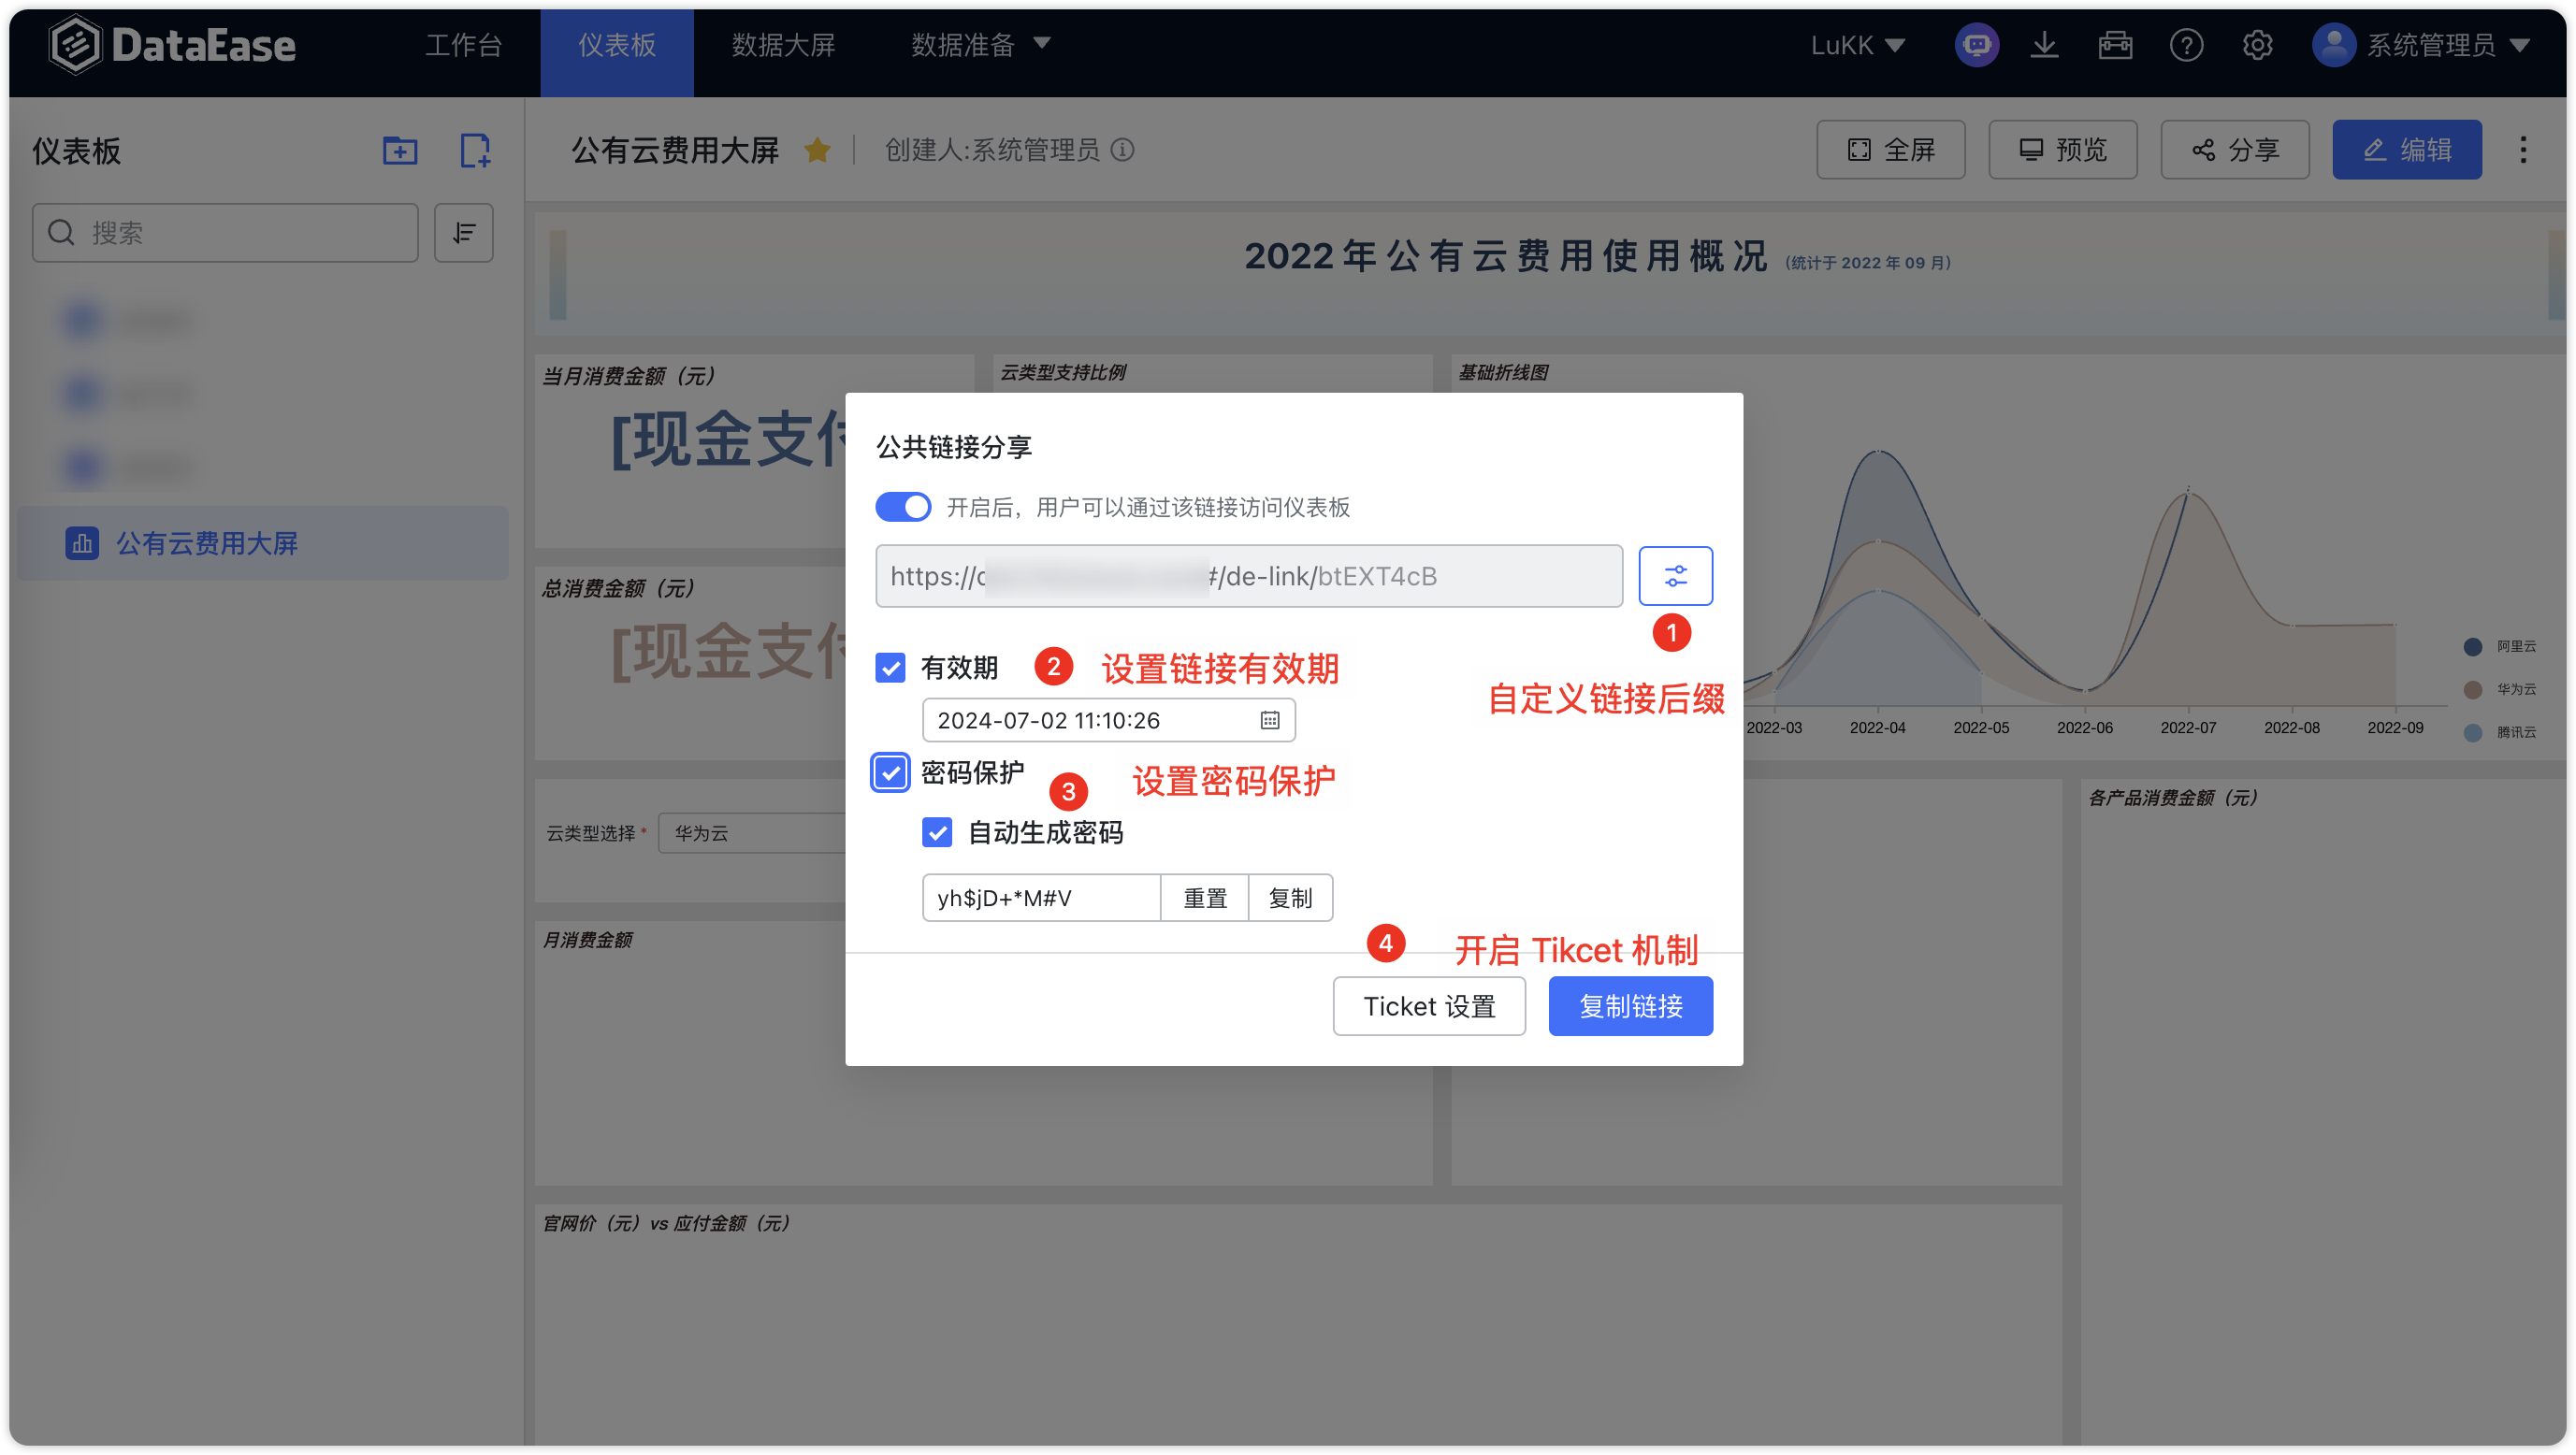Screen dimensions: 2576x1455
Task: Click the DataEase logo
Action: tap(172, 45)
